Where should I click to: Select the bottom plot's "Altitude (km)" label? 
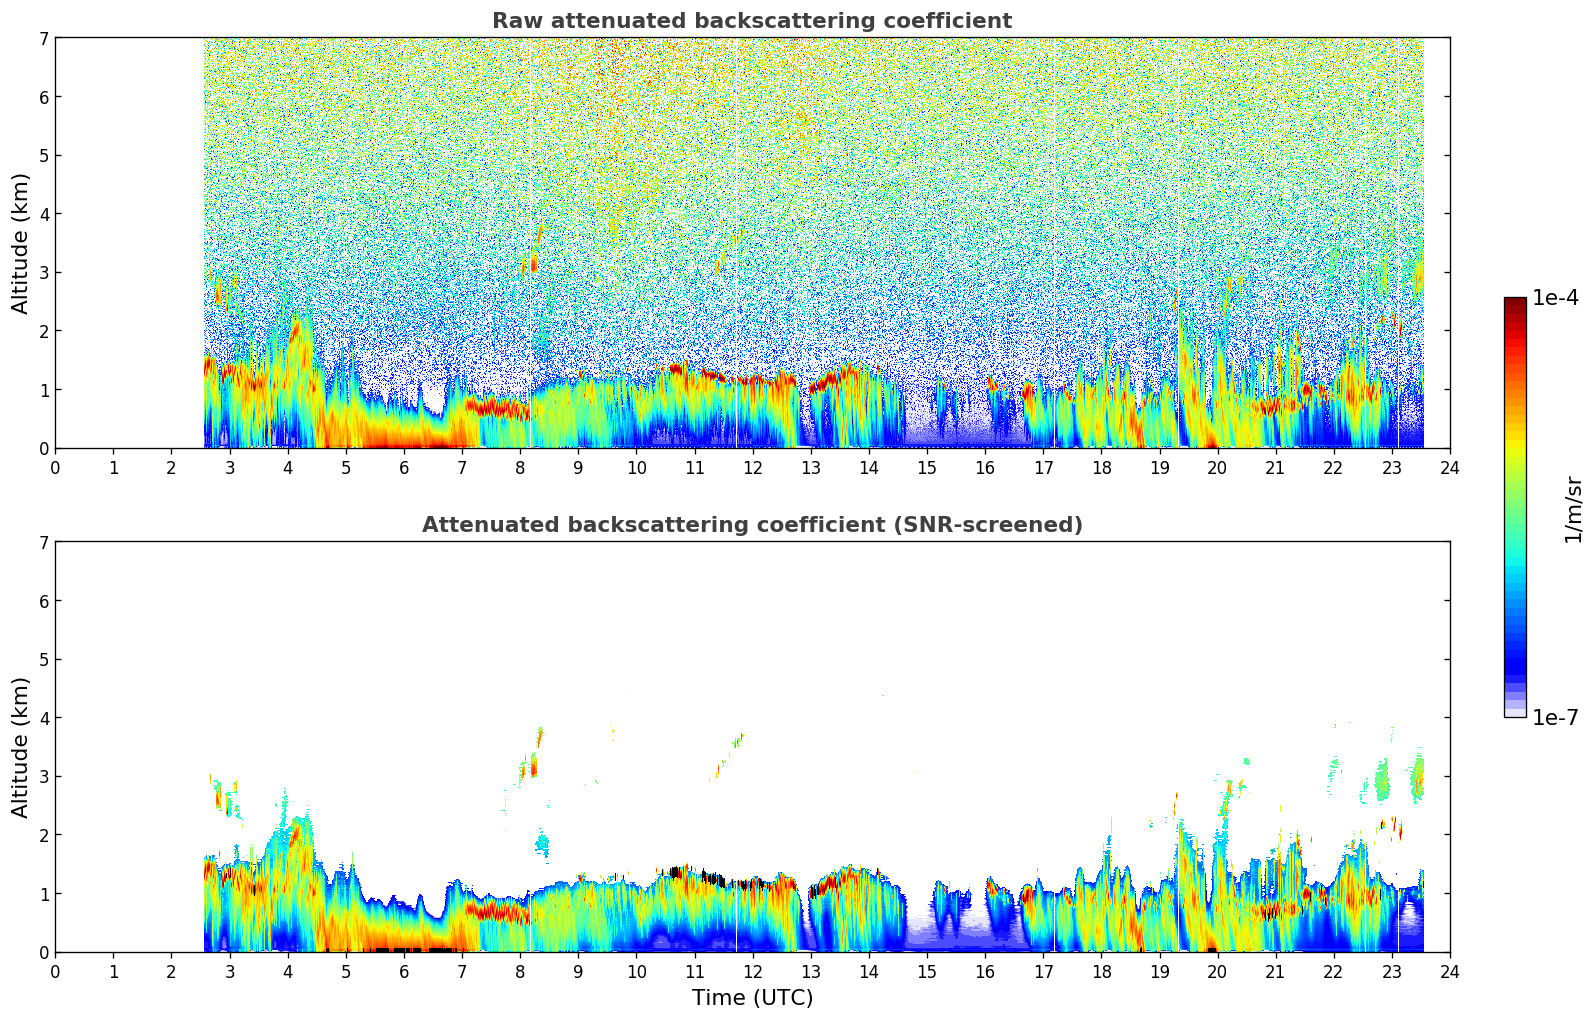tap(21, 747)
